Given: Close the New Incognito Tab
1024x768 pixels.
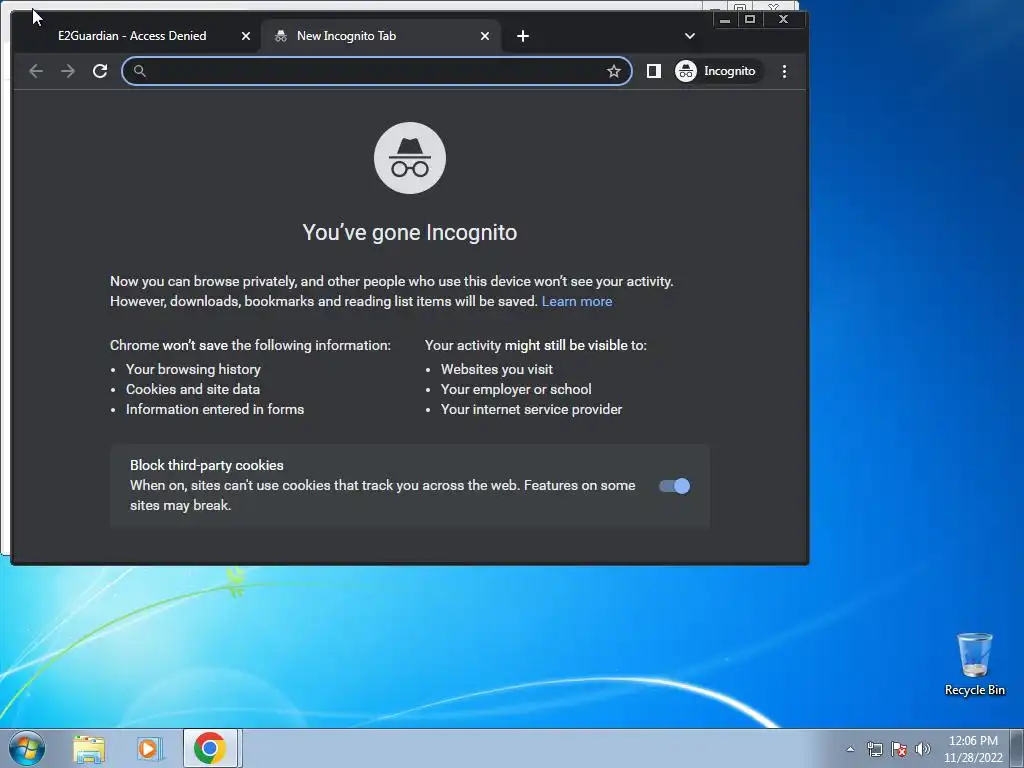Looking at the screenshot, I should coord(485,36).
